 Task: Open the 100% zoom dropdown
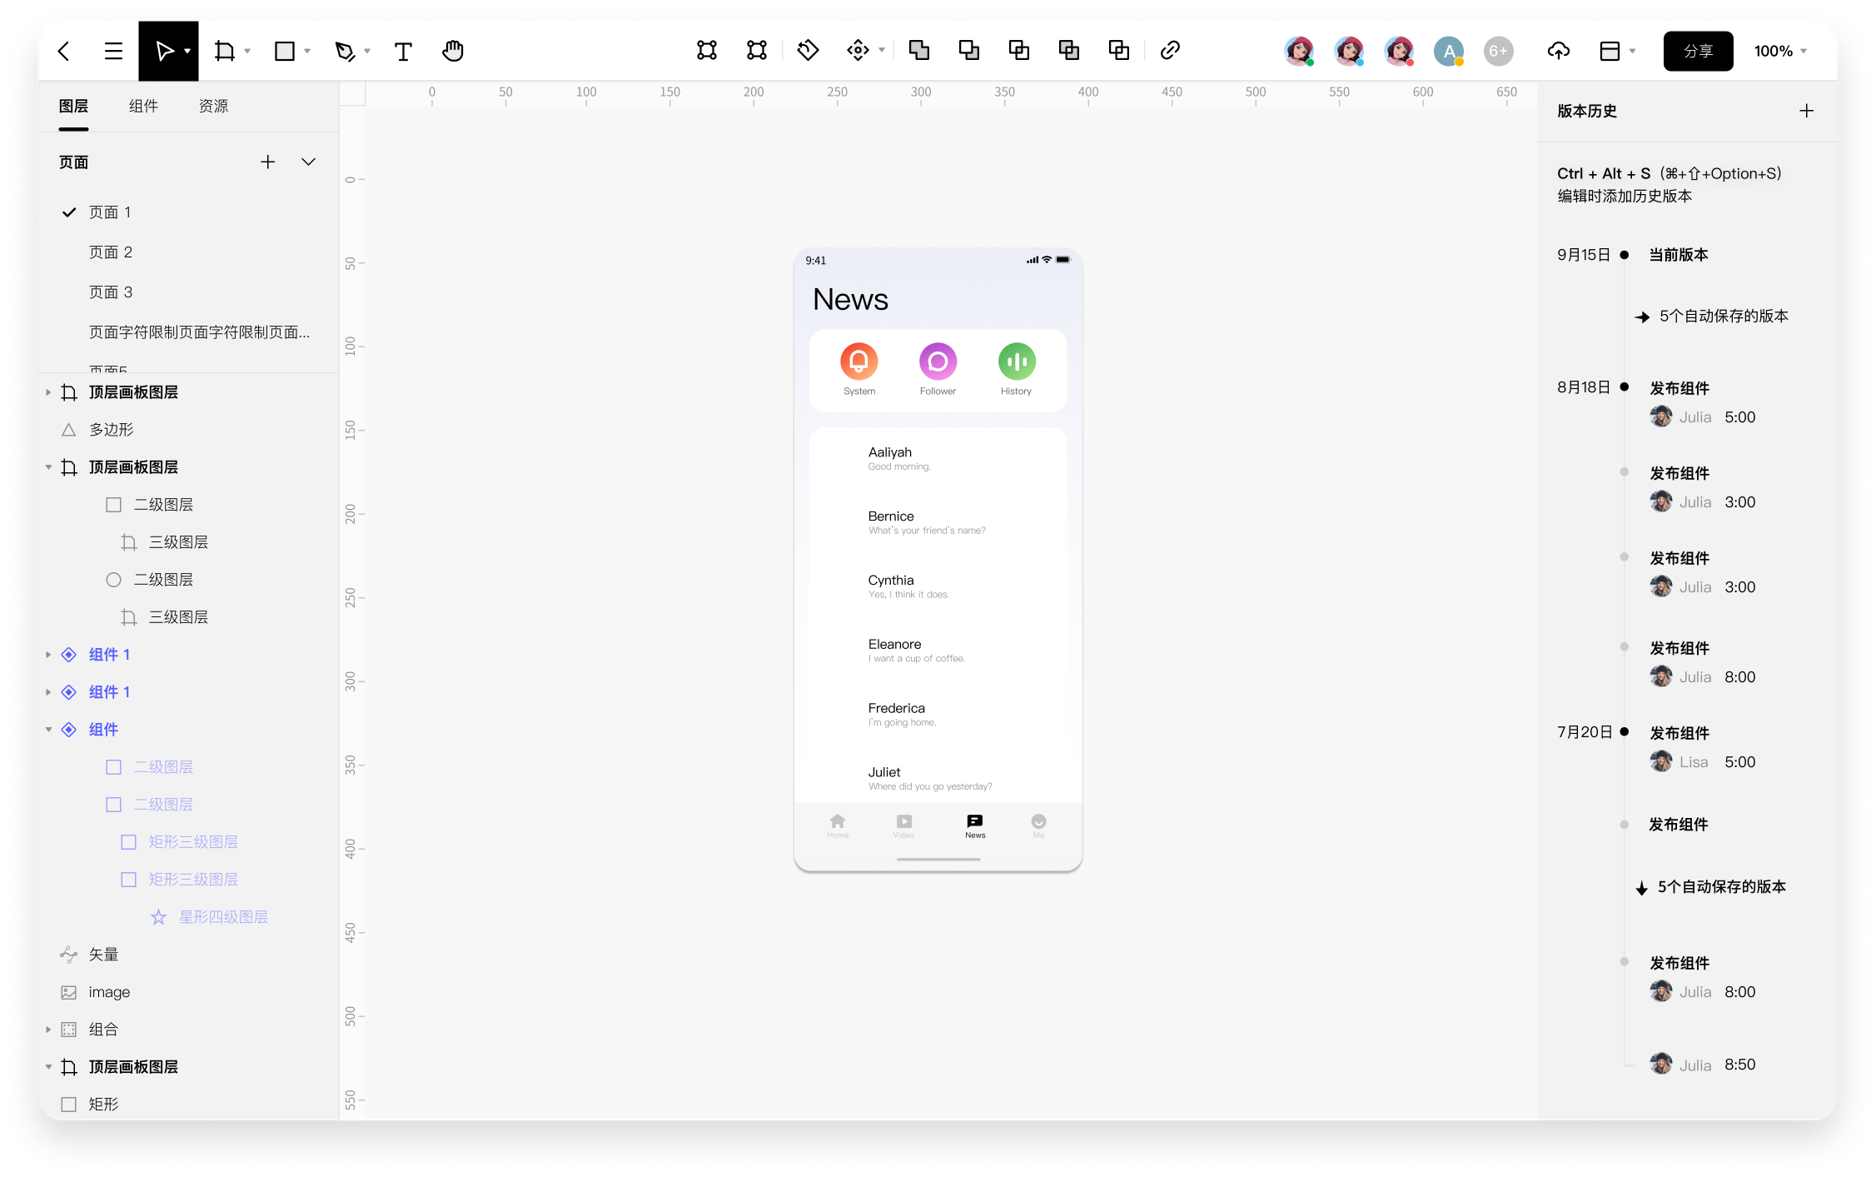tap(1781, 51)
